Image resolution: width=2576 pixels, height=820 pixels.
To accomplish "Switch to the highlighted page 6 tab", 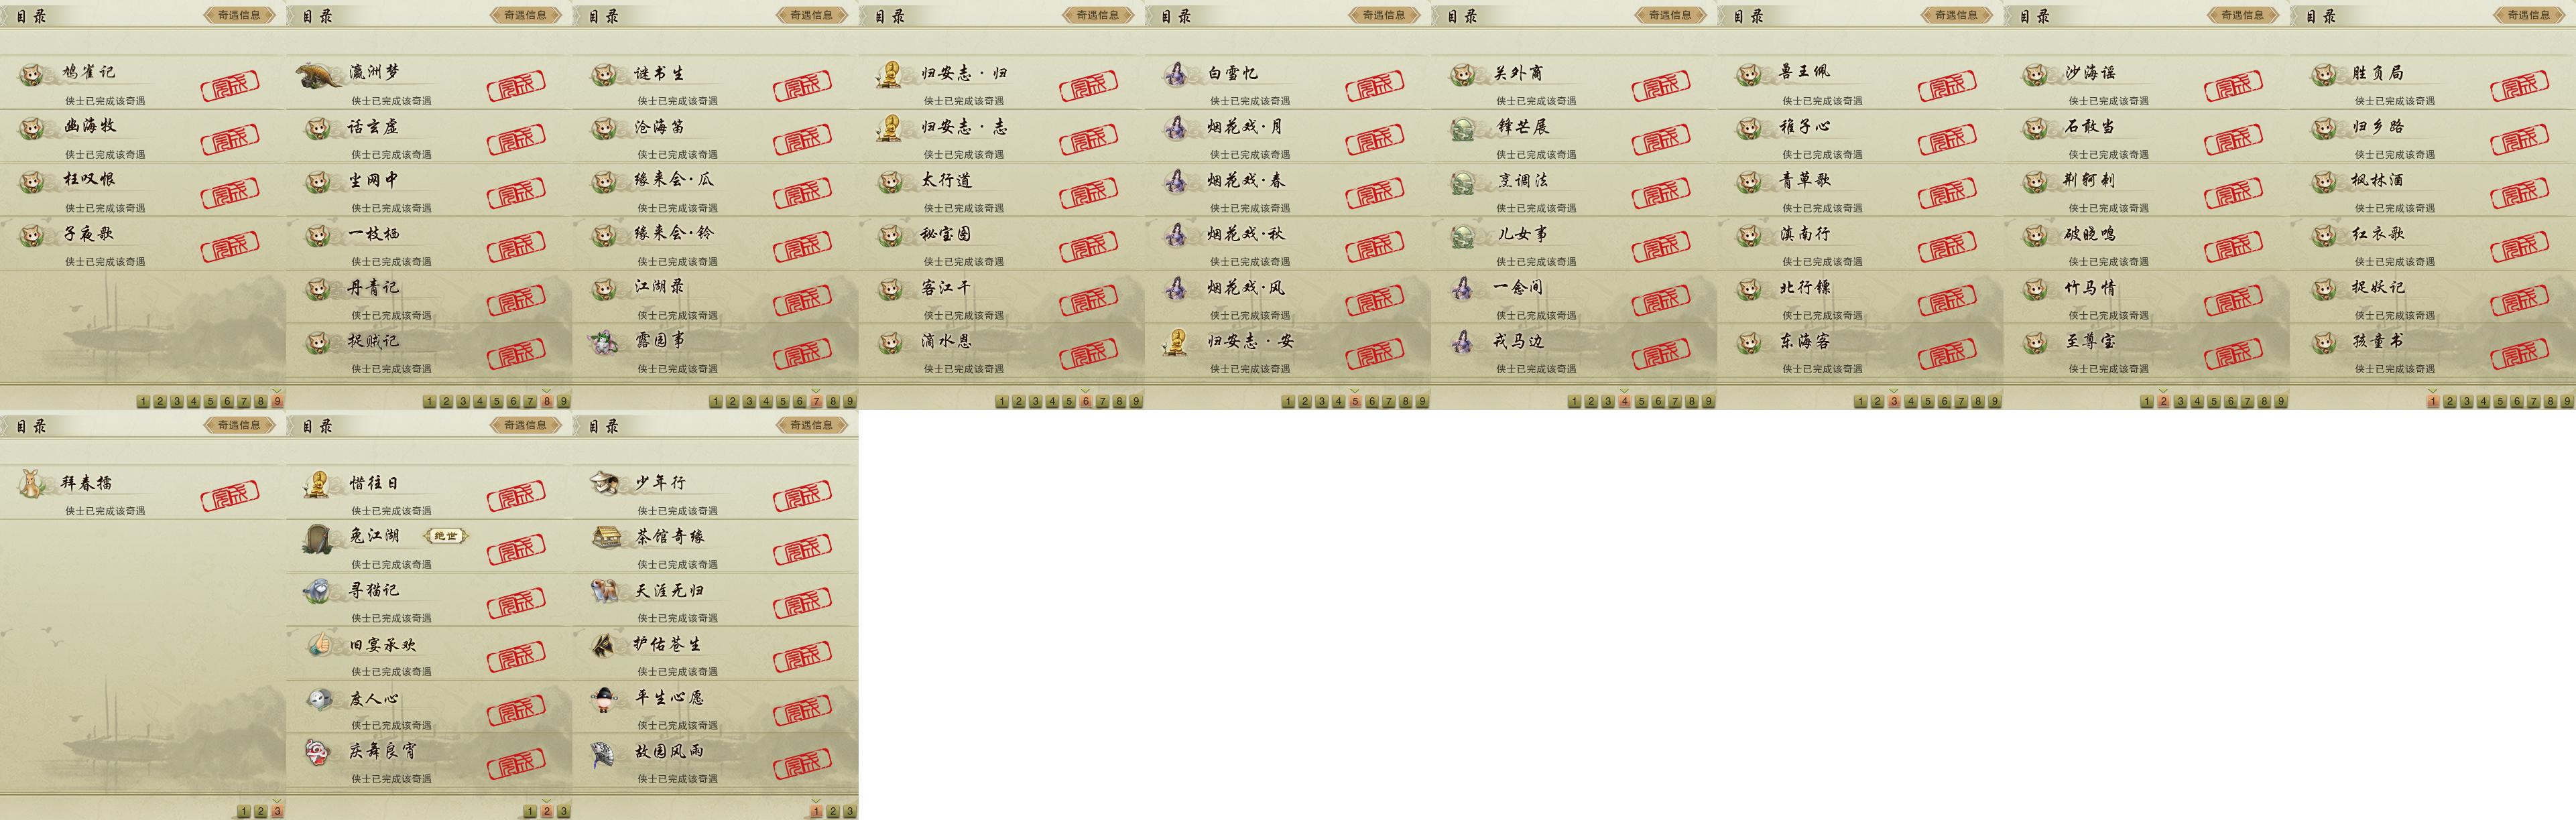I will click(x=1086, y=401).
